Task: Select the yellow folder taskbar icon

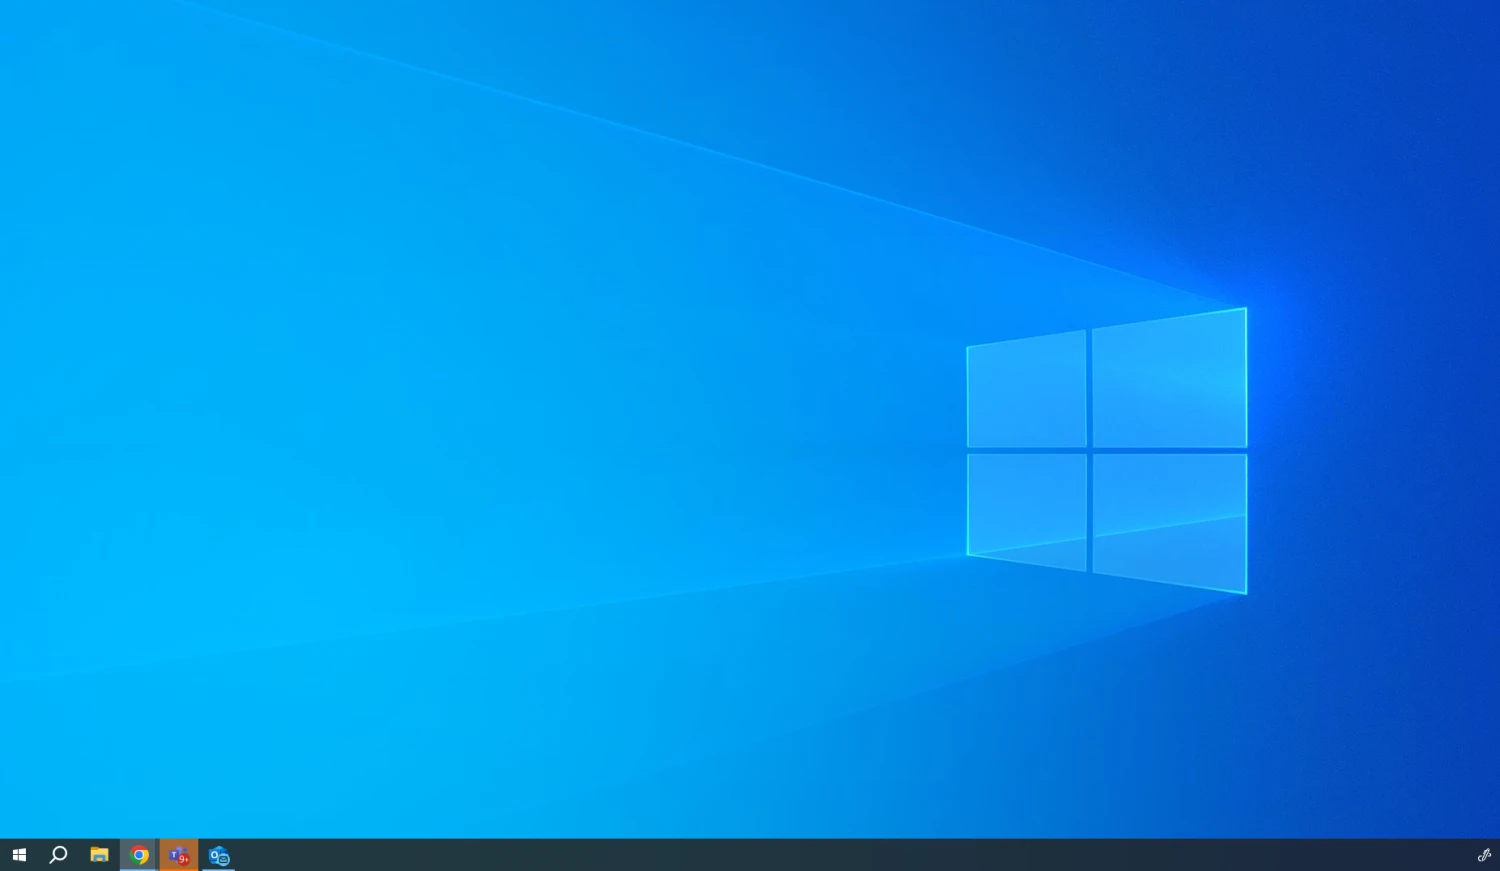Action: (x=99, y=855)
